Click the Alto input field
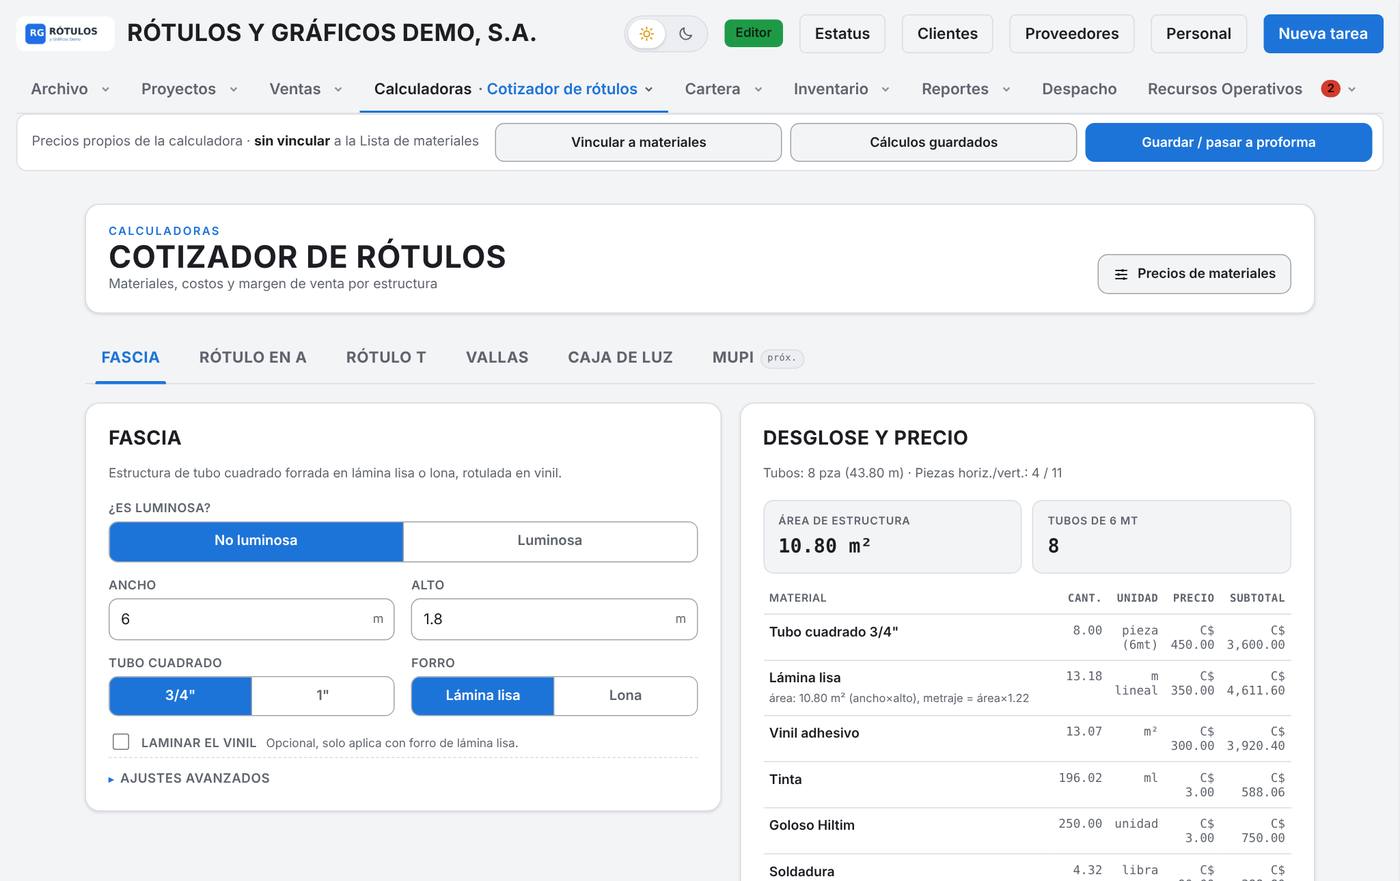 (x=554, y=619)
